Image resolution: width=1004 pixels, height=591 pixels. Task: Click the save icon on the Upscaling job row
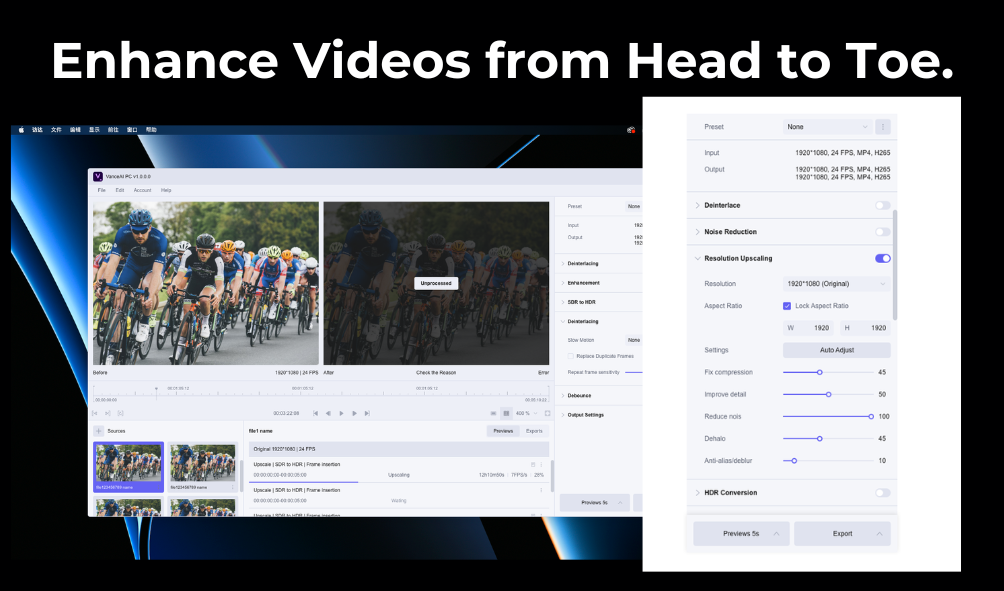pos(533,465)
